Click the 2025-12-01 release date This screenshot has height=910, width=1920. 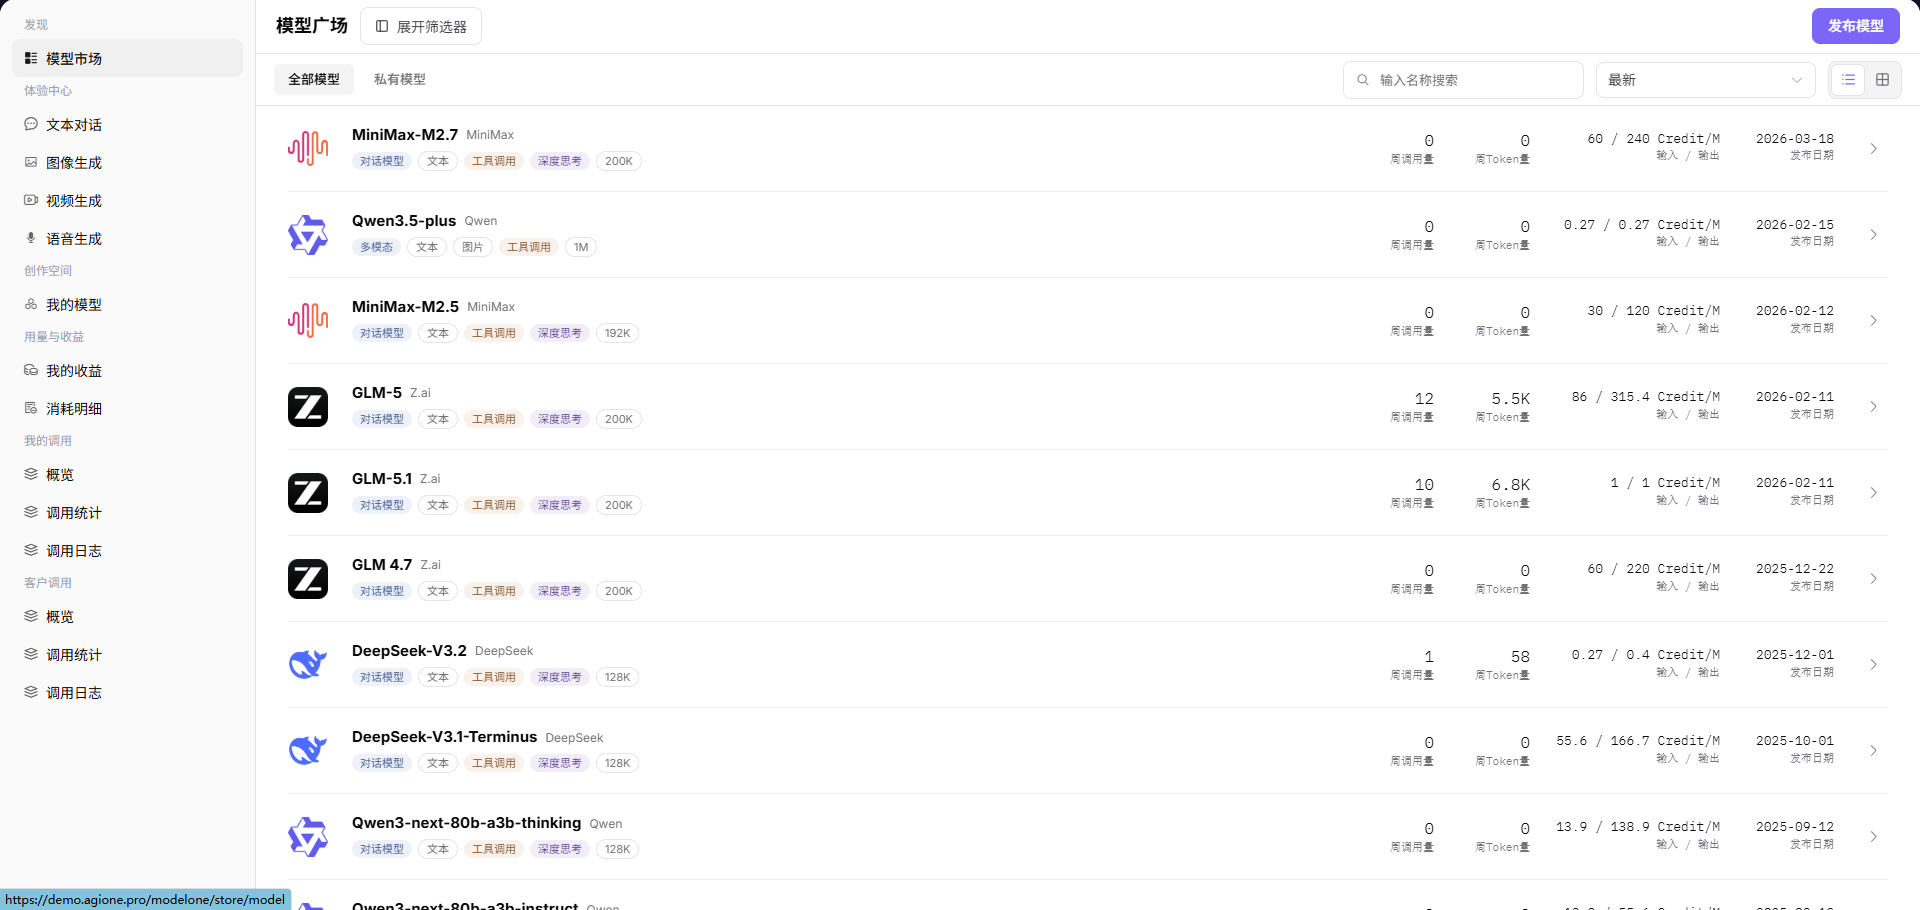coord(1795,655)
